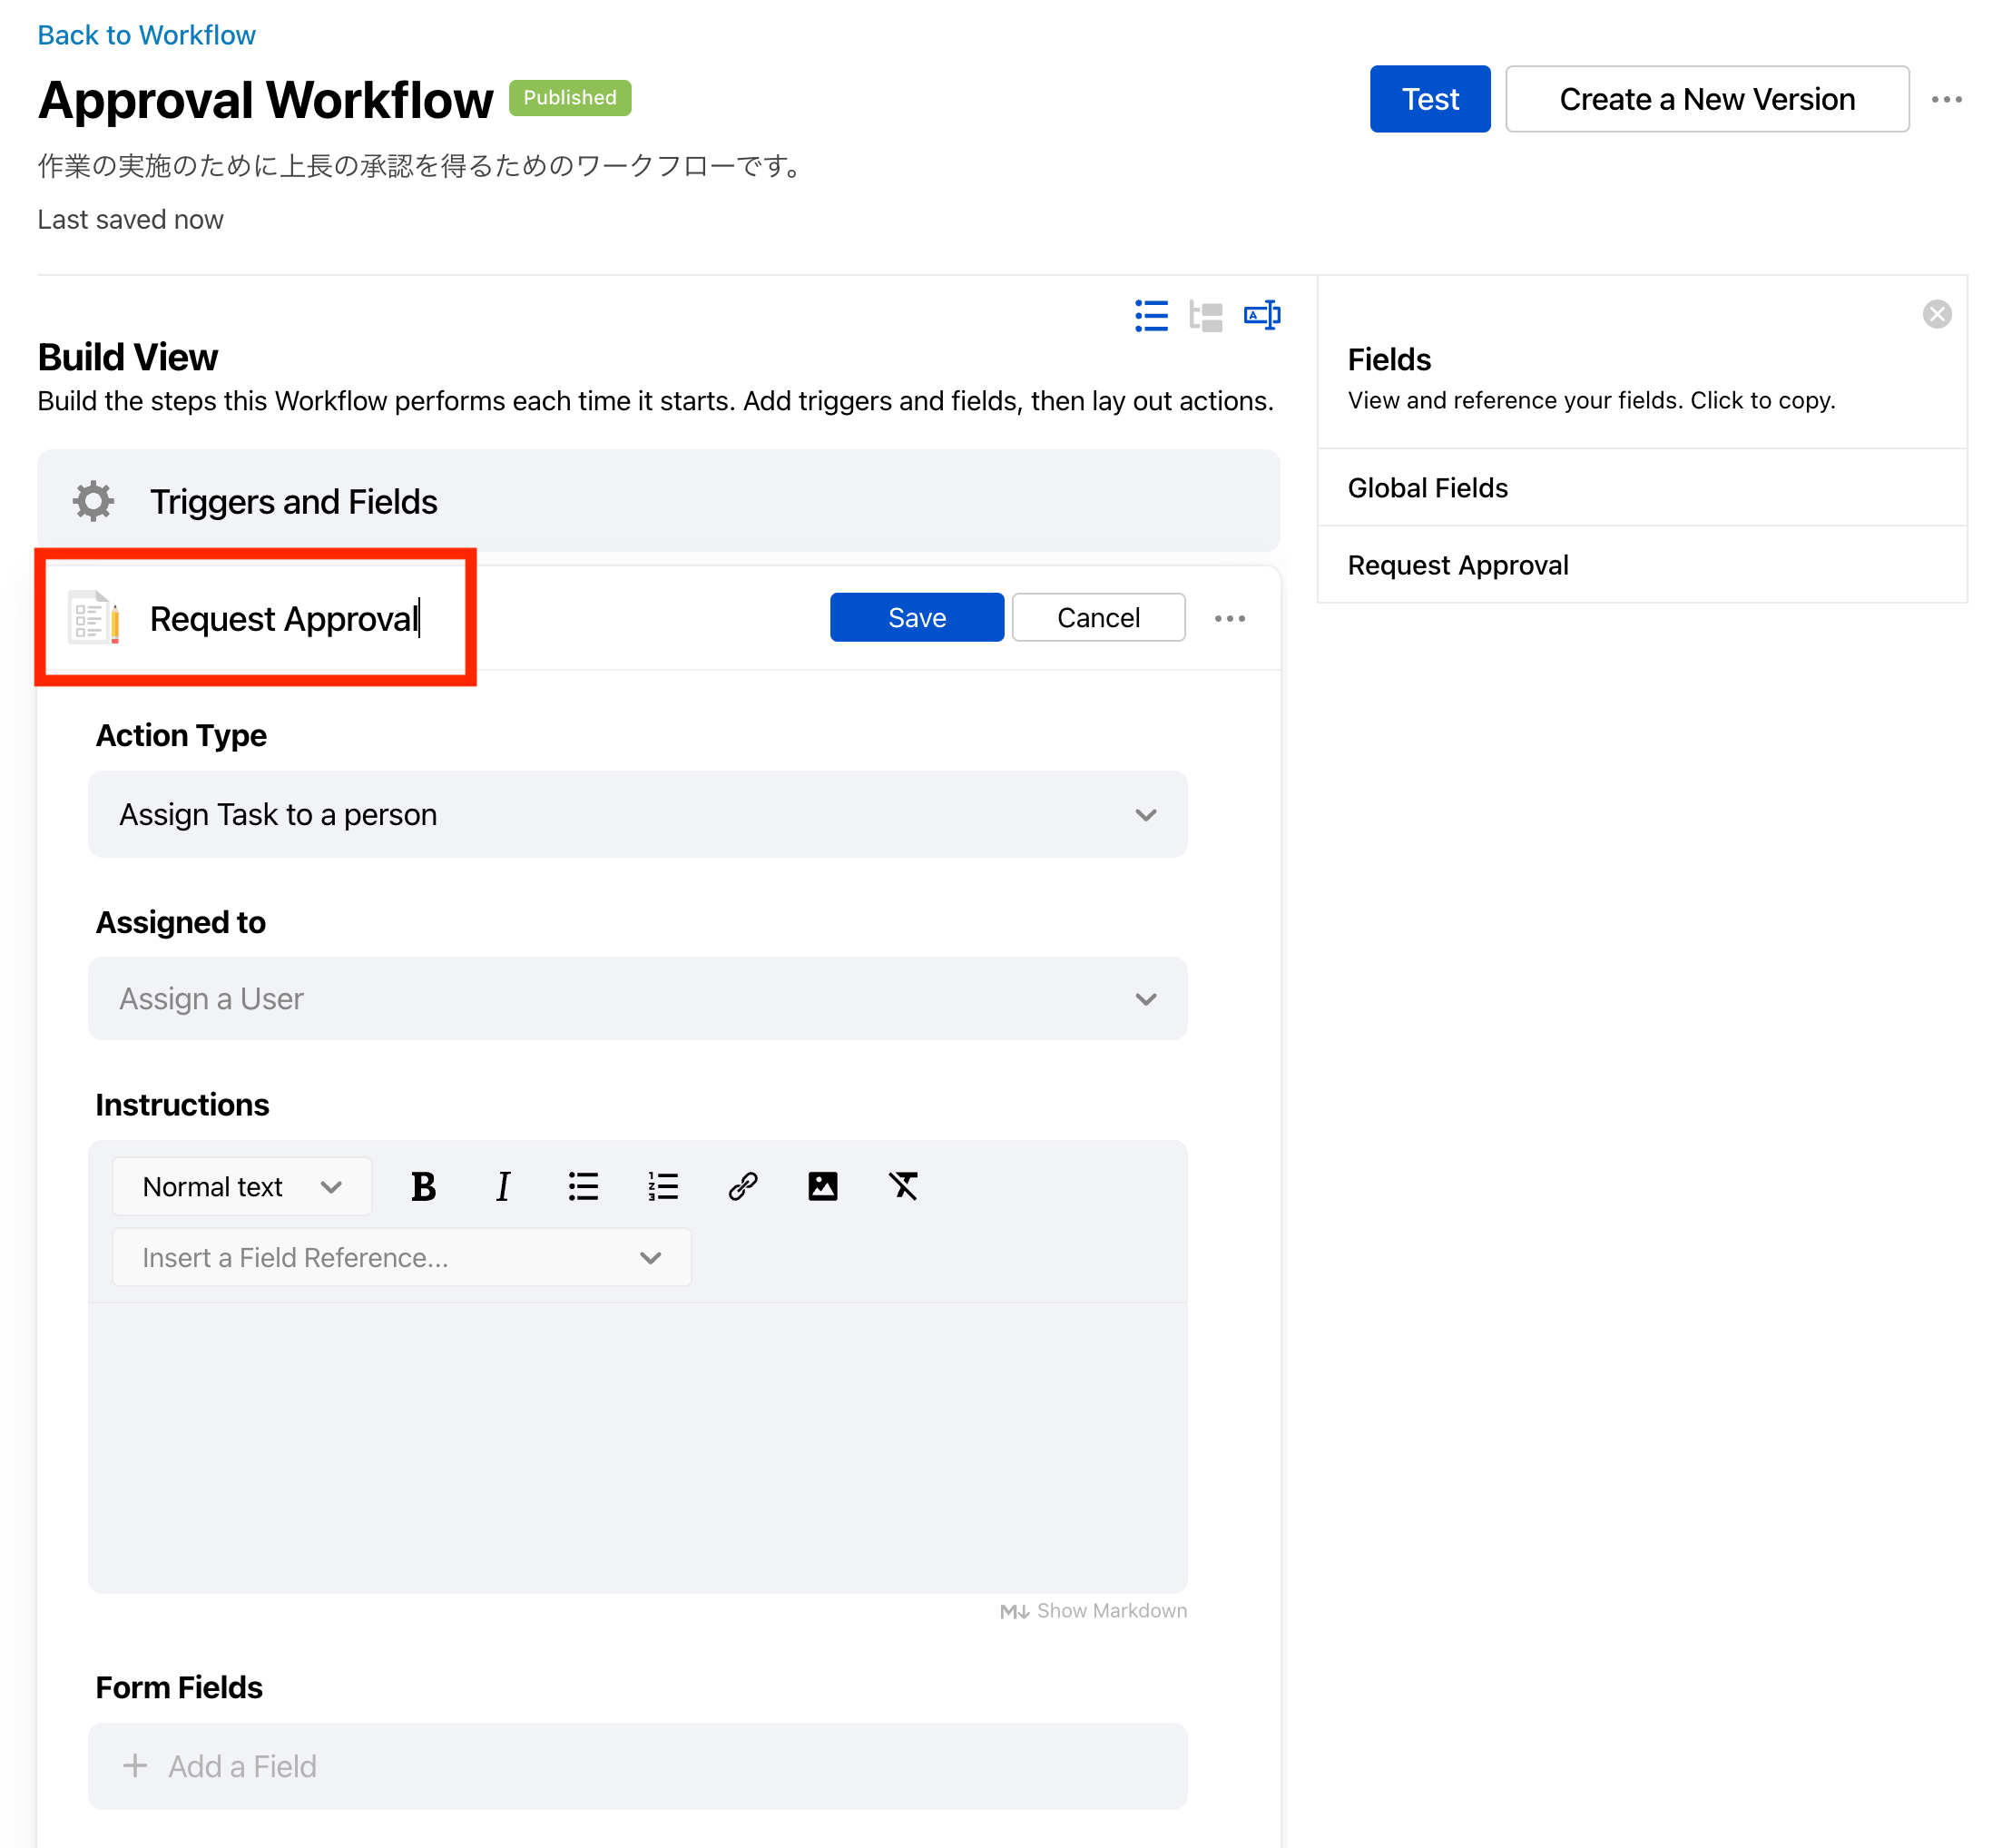Viewport: 2002px width, 1848px height.
Task: Click Add a Field under Form Fields
Action: point(638,1766)
